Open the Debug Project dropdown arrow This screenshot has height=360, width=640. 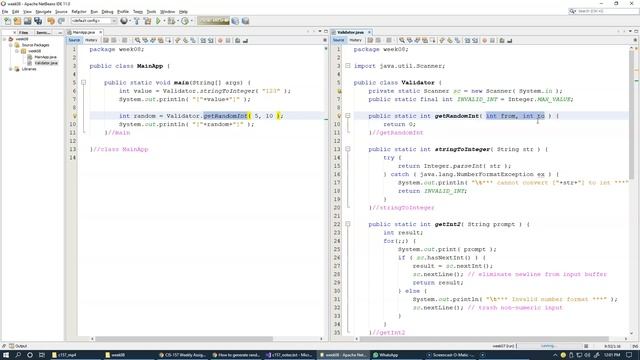tap(178, 21)
